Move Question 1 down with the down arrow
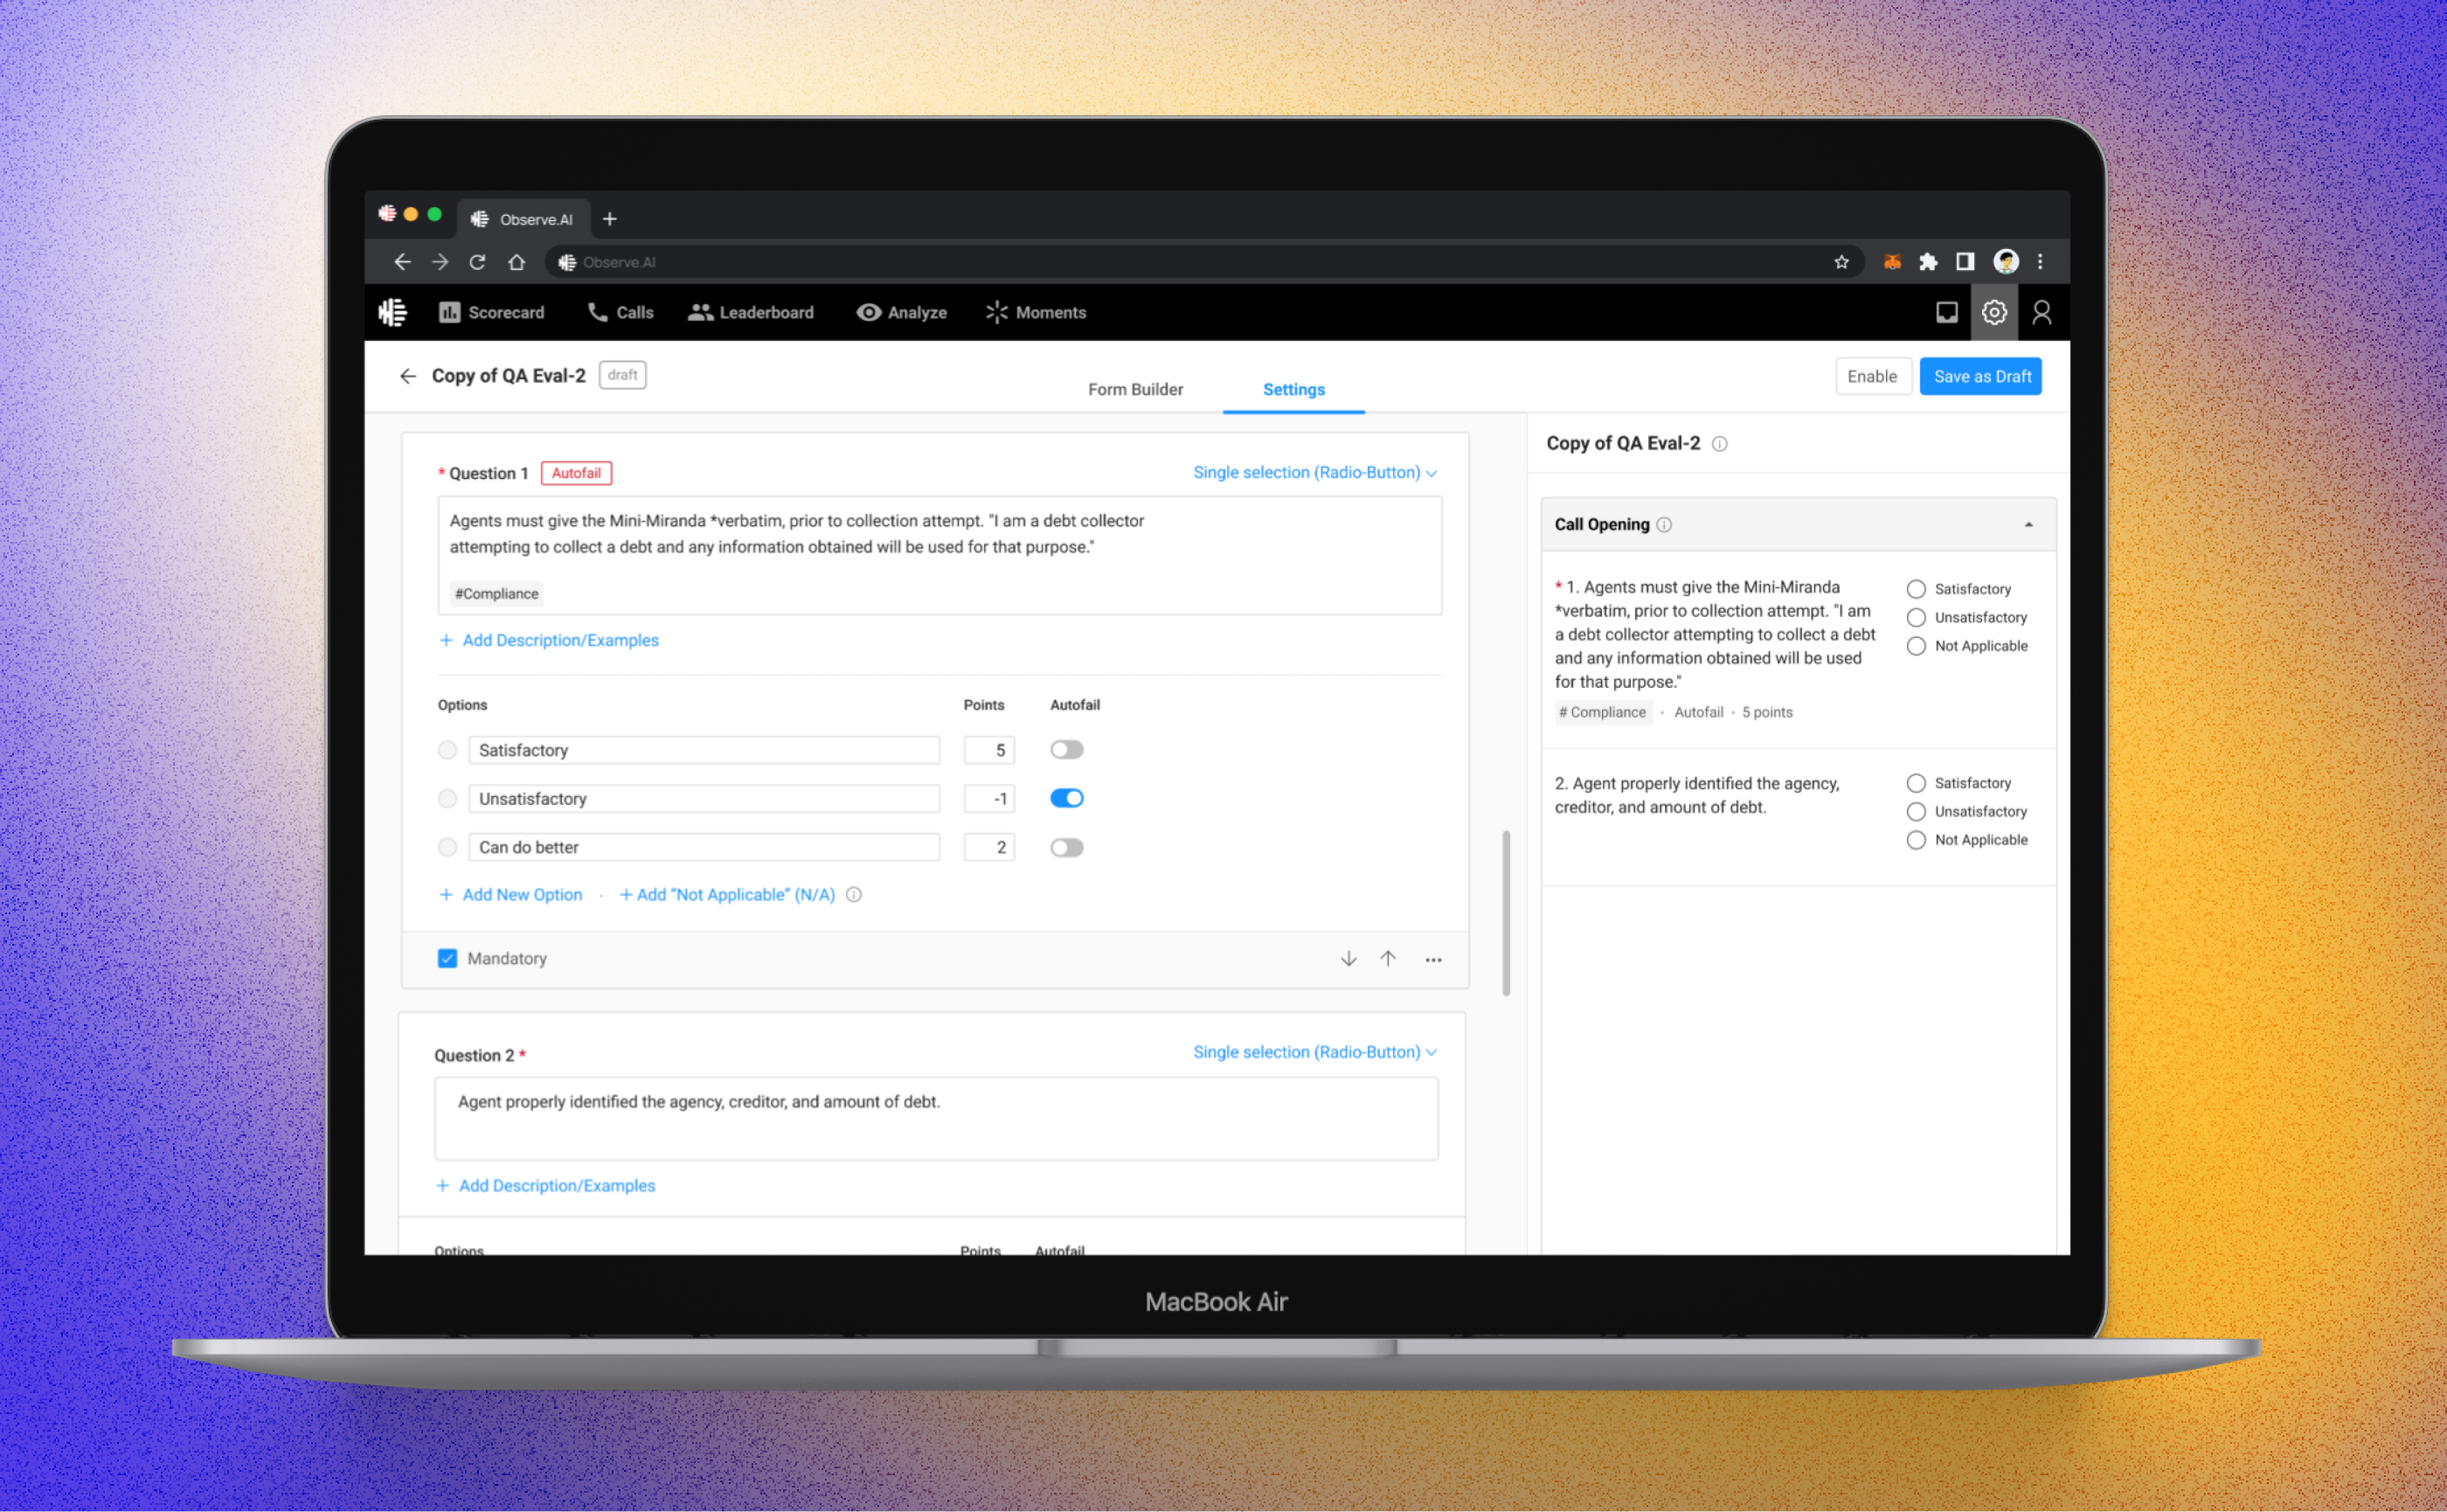 pos(1348,958)
